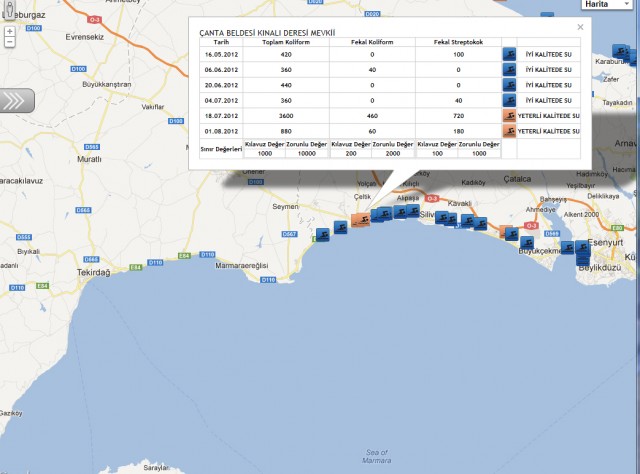Click the orange quality icon for 18.07.2012
This screenshot has width=640, height=474.
(x=509, y=116)
